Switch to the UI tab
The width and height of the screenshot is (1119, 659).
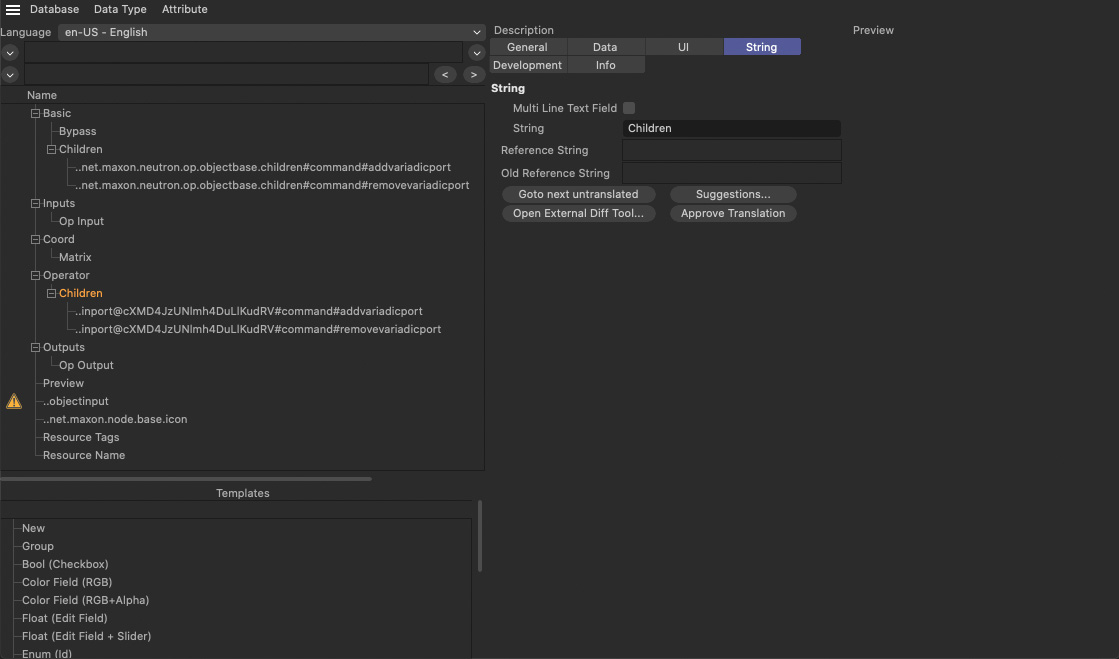click(x=683, y=47)
